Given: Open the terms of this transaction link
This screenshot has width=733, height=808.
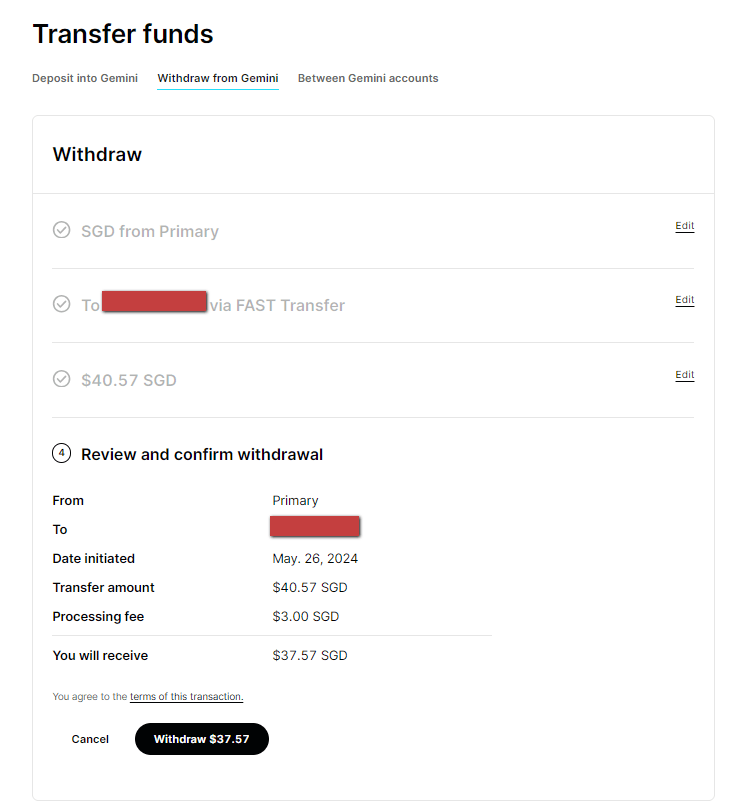Looking at the screenshot, I should pos(187,696).
